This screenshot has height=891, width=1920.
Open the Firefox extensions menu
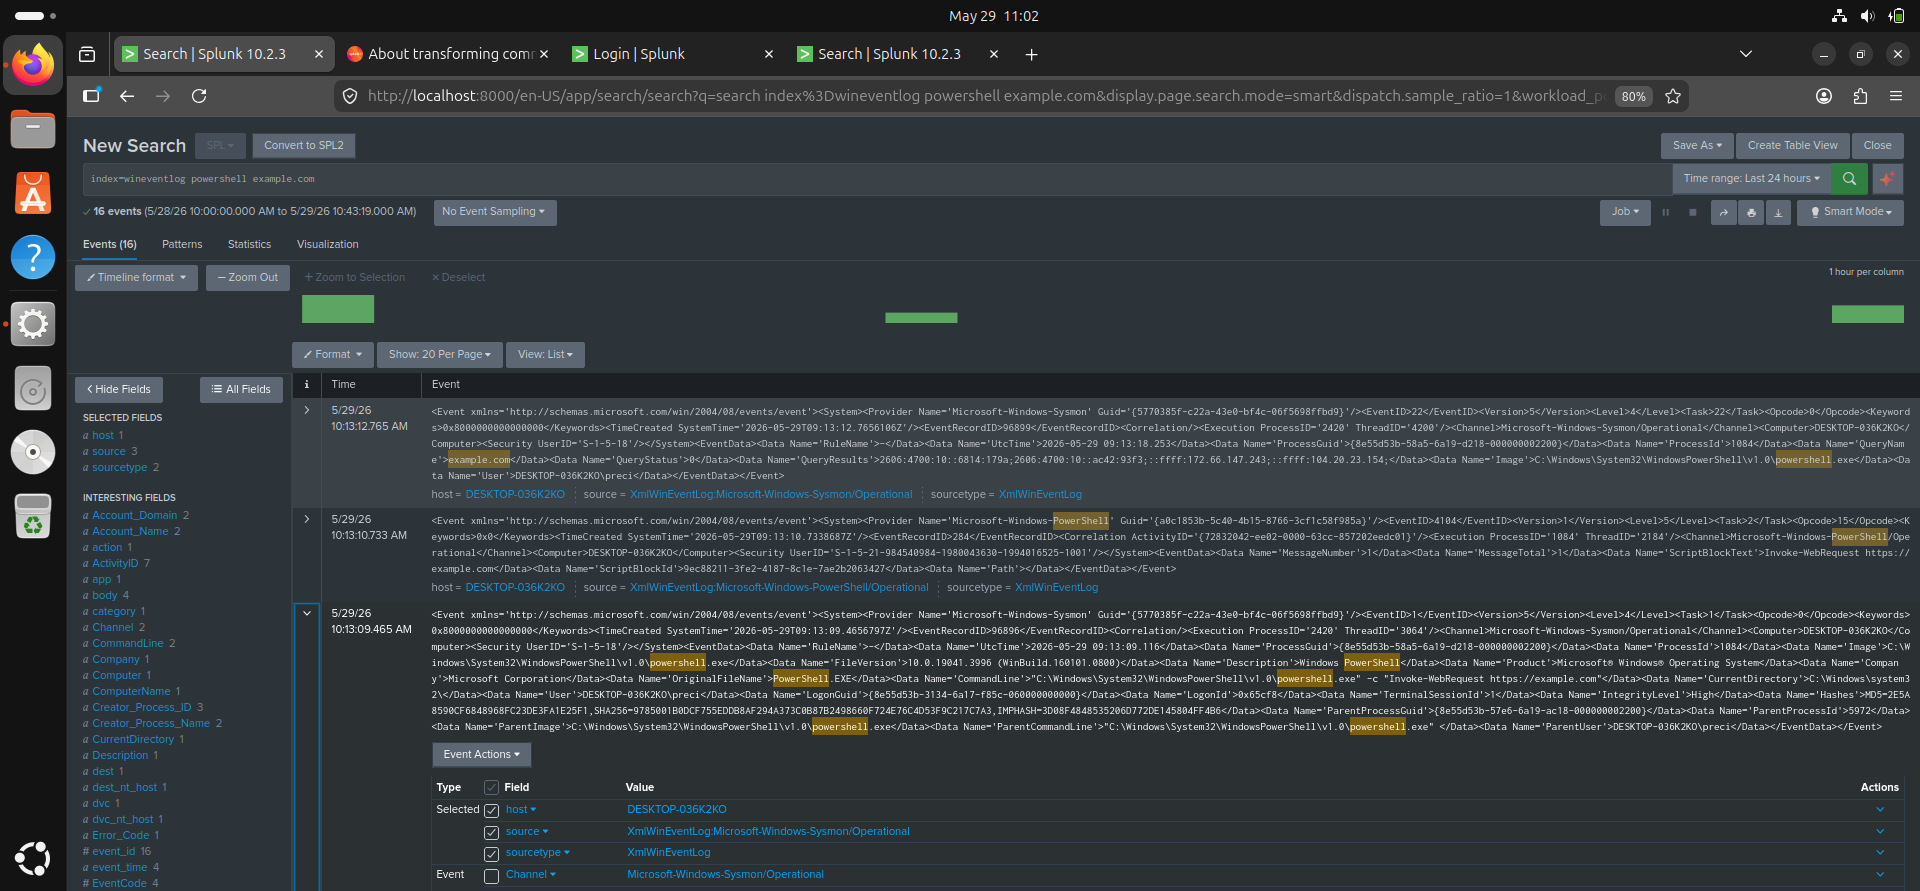tap(1860, 96)
